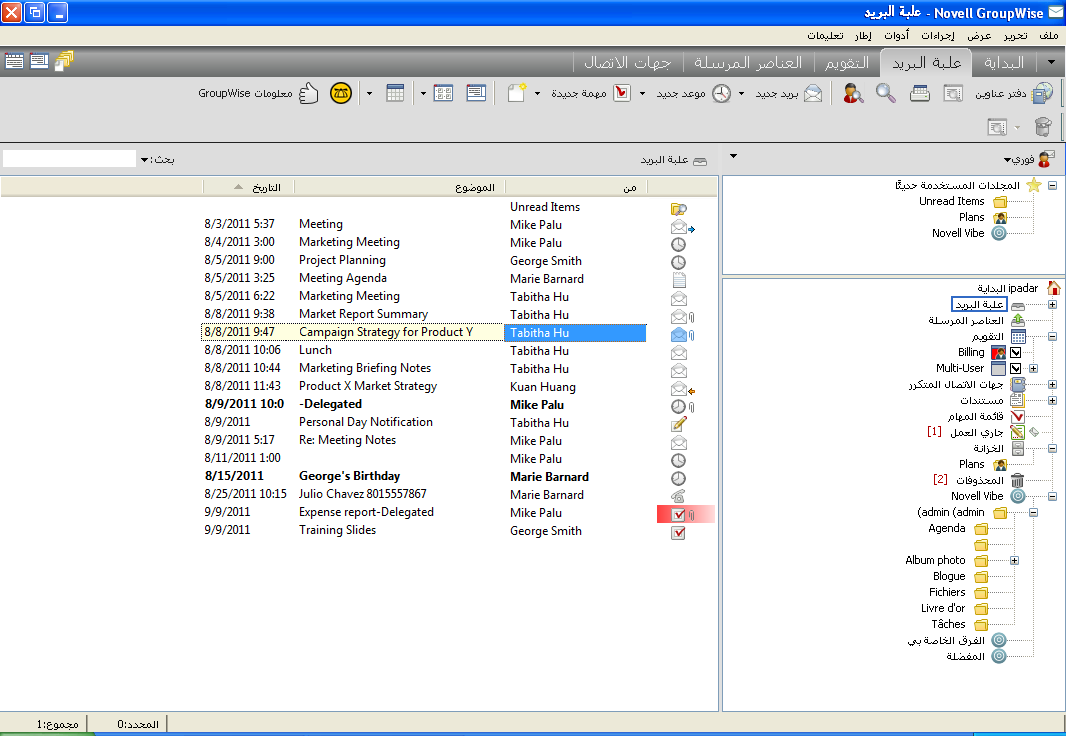Image resolution: width=1066 pixels, height=736 pixels.
Task: Click the trash icon for المحذوفات folder
Action: tap(1017, 480)
